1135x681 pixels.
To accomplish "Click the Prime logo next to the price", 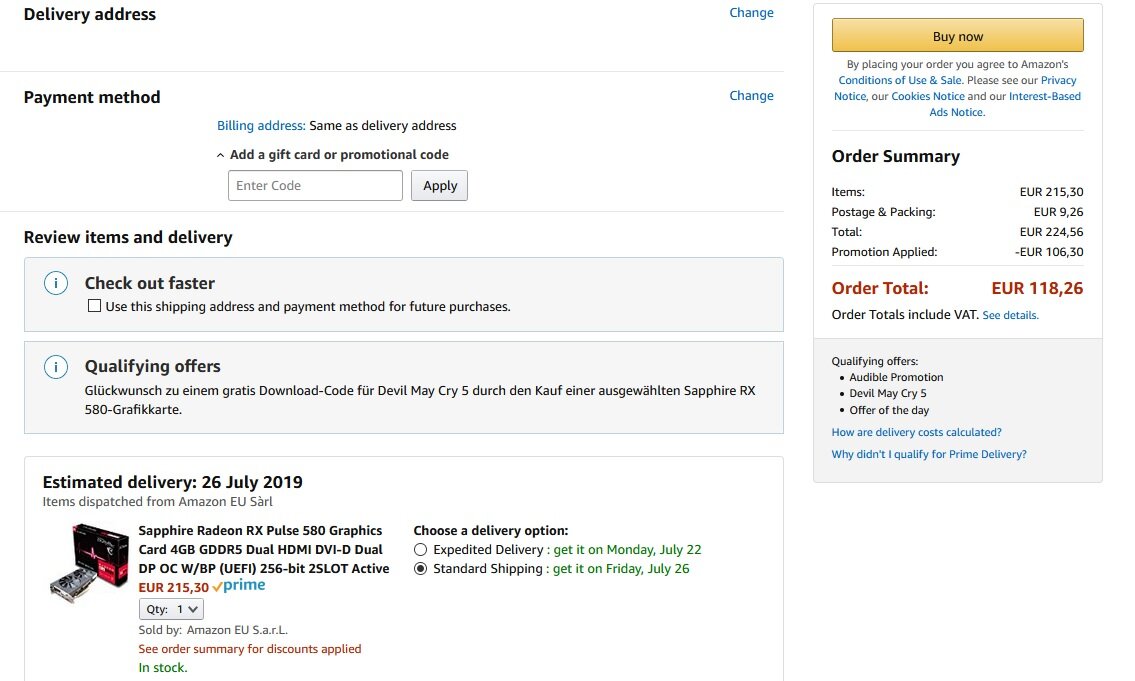I will click(239, 586).
